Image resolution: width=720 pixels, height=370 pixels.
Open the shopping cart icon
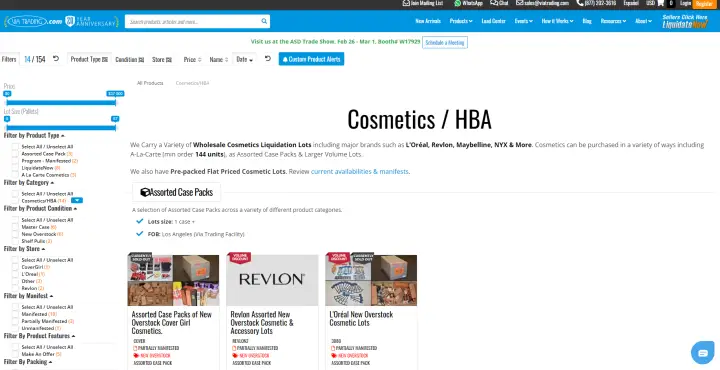(661, 3)
